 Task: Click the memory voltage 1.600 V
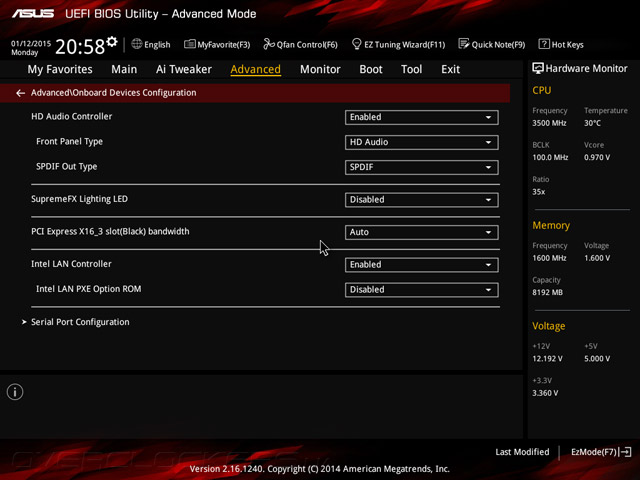[597, 258]
